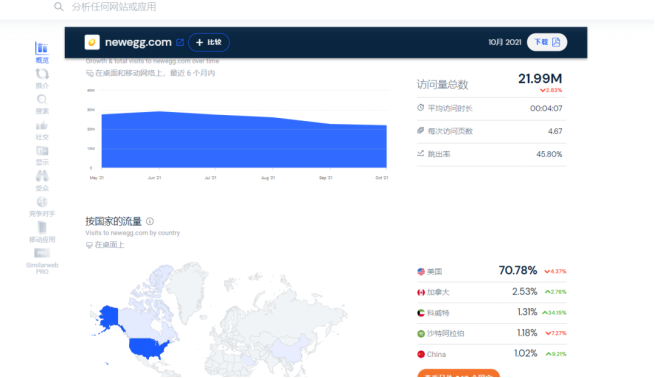
Task: Open the 竞争对手 competitors sidebar item
Action: point(42,207)
